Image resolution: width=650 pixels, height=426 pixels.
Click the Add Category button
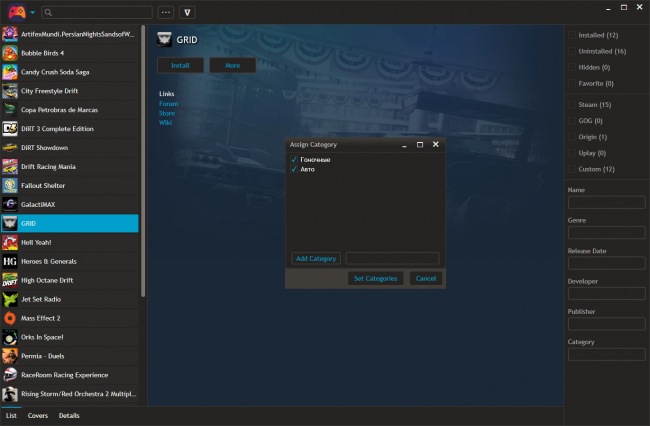(x=316, y=259)
